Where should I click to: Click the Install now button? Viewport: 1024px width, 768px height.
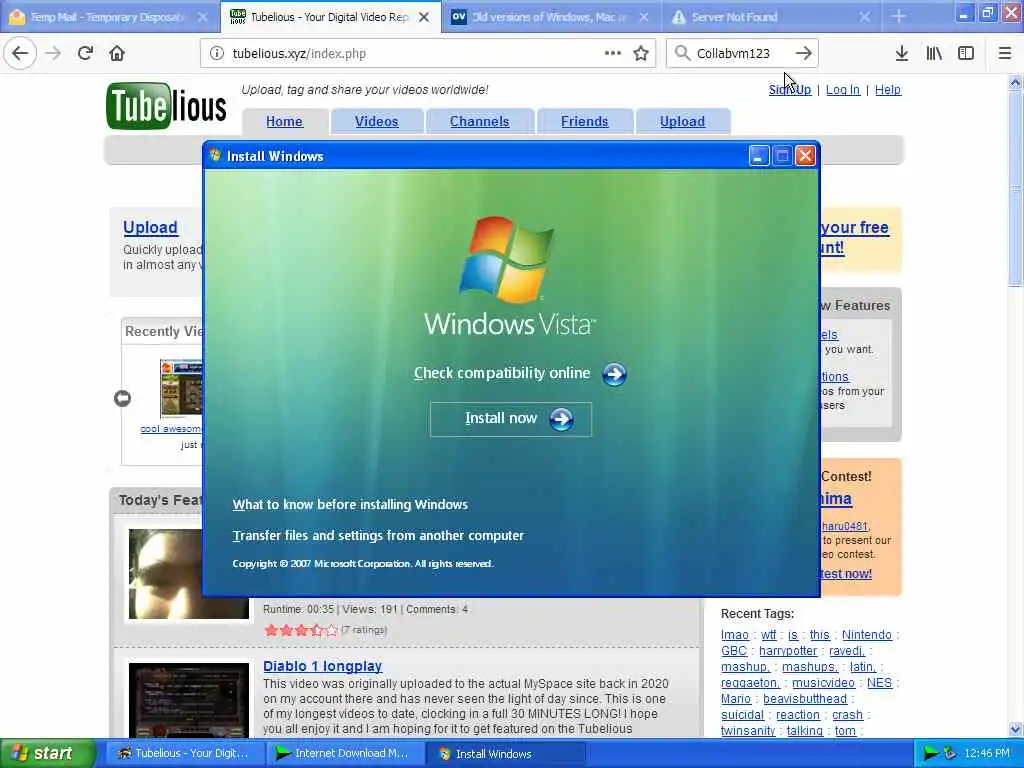point(511,419)
